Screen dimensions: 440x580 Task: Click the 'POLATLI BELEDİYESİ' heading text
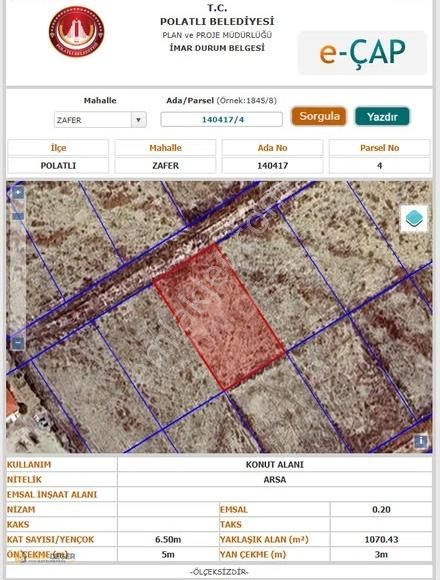pyautogui.click(x=217, y=21)
